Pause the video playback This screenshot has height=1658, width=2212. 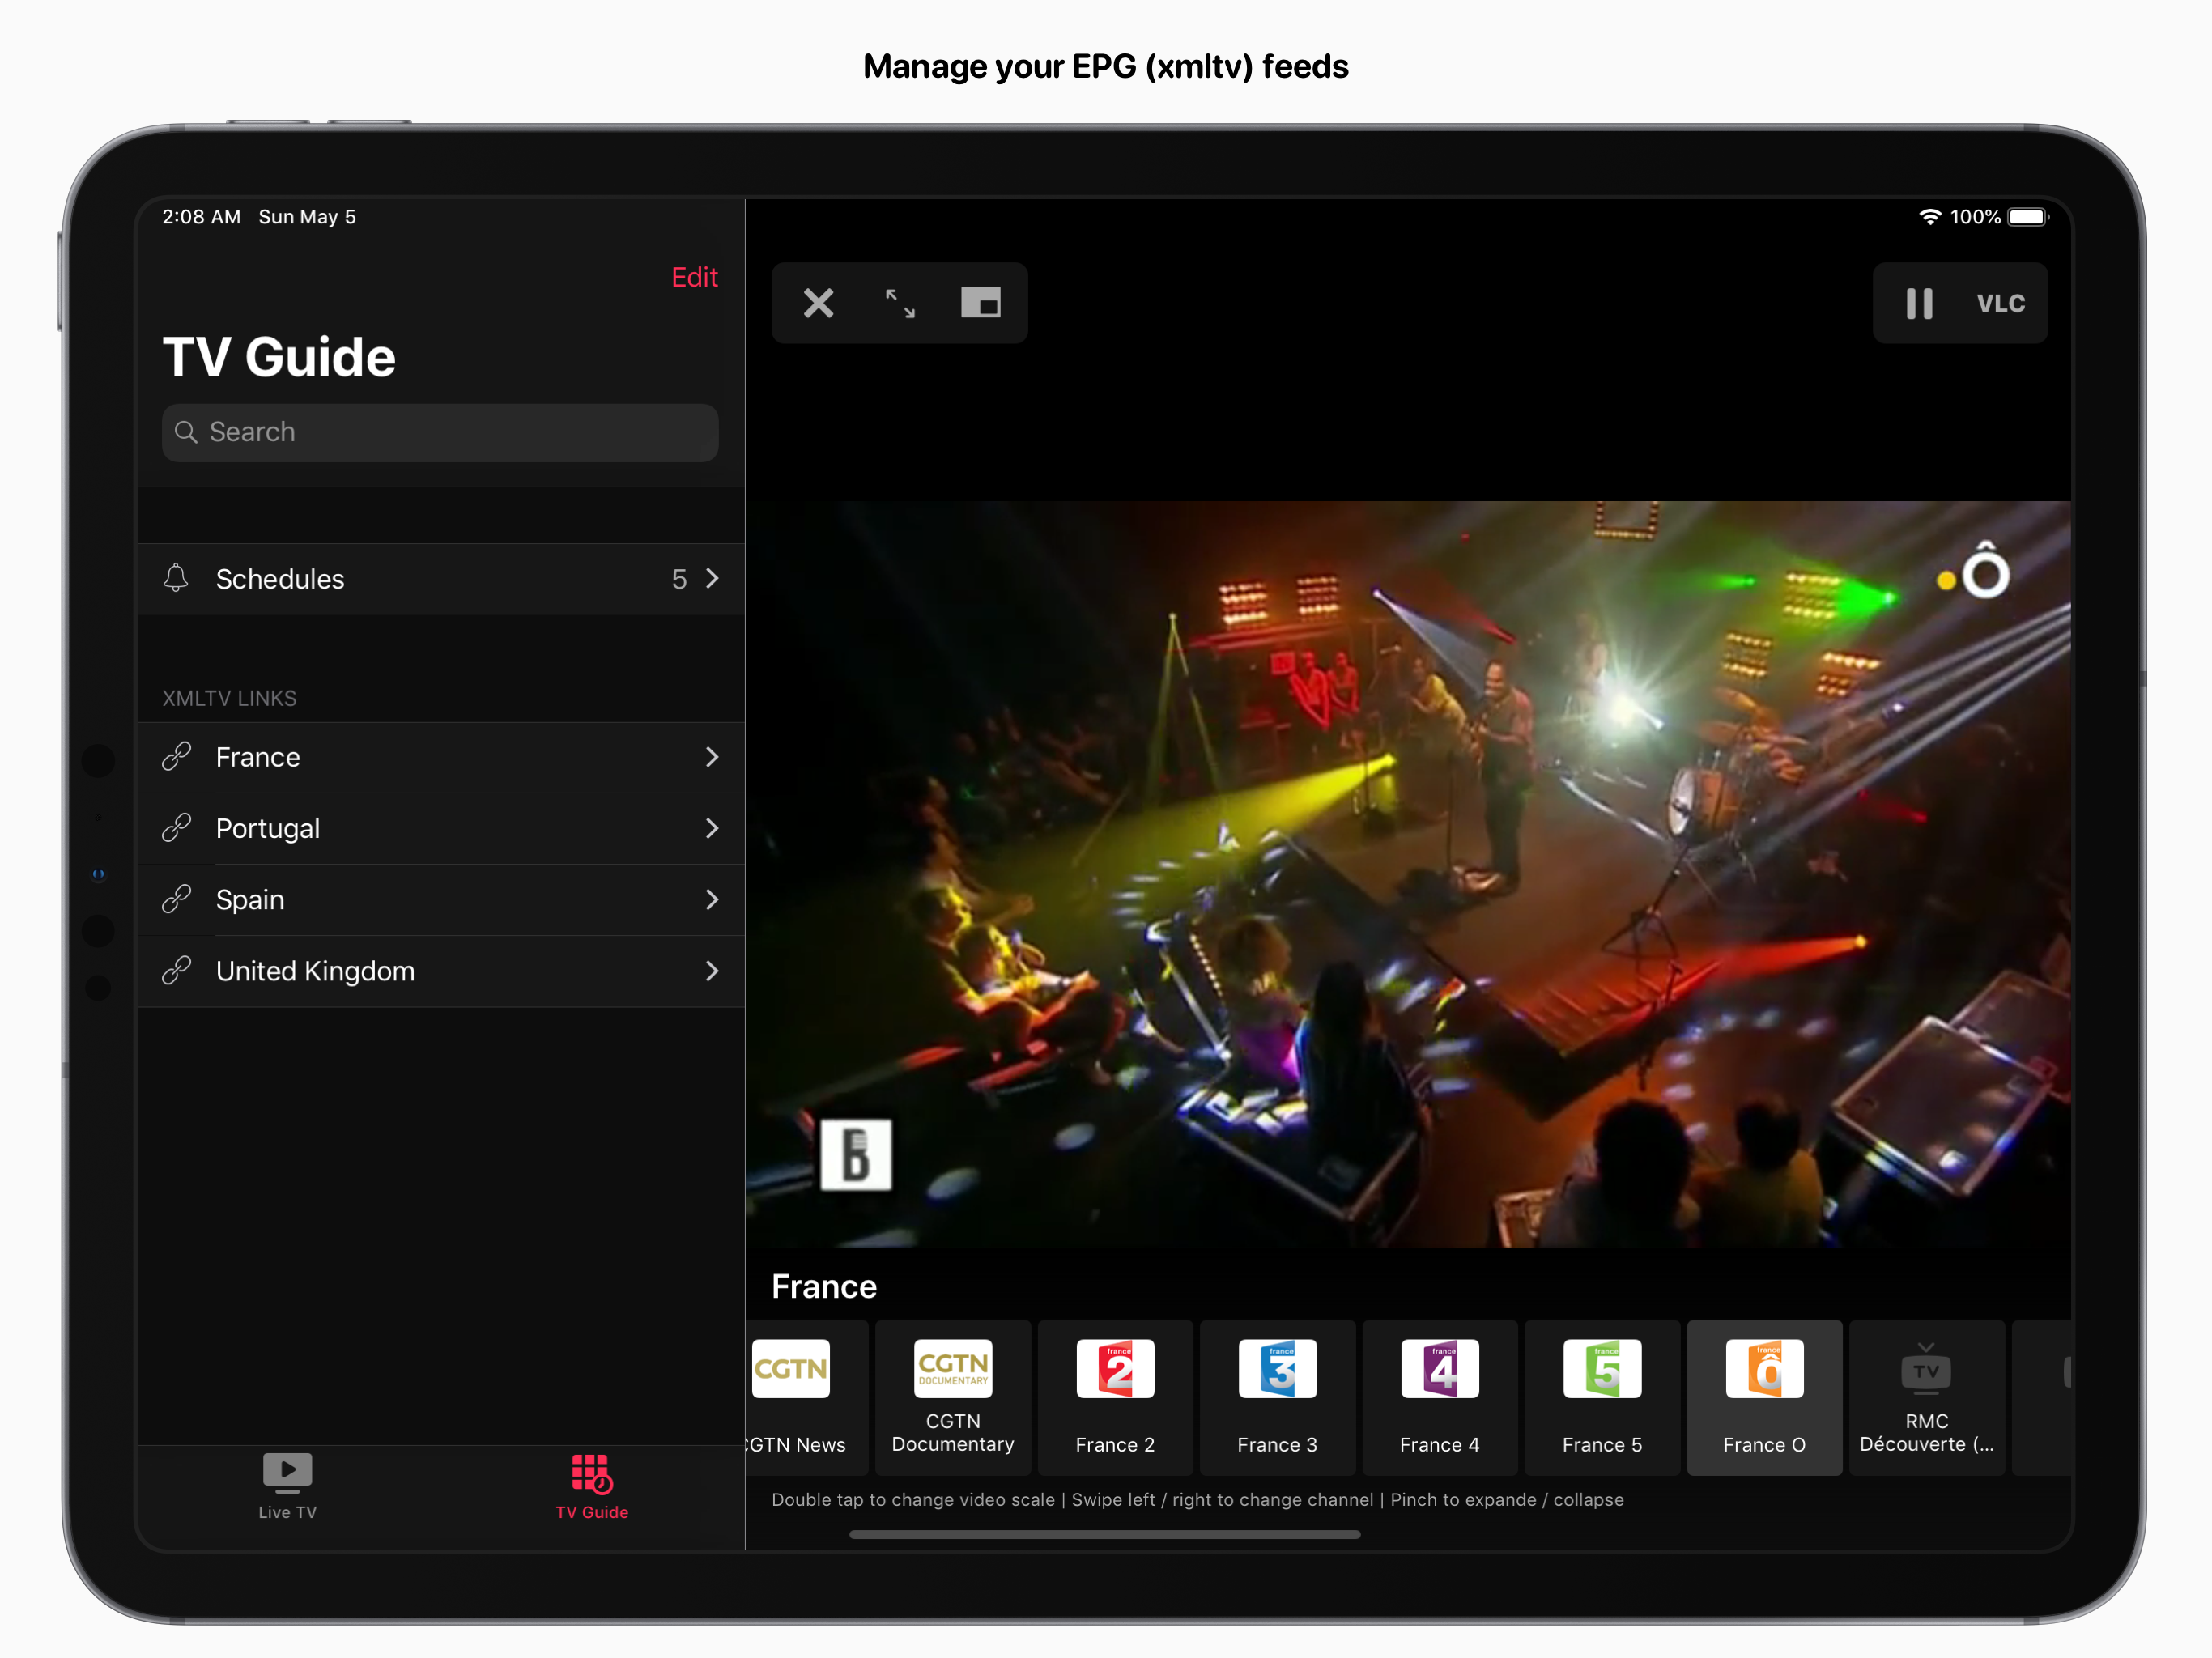coord(1918,303)
